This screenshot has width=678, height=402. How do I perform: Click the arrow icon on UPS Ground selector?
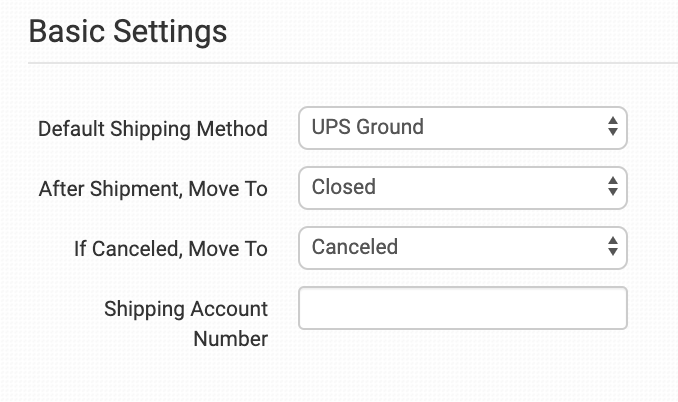(x=612, y=128)
